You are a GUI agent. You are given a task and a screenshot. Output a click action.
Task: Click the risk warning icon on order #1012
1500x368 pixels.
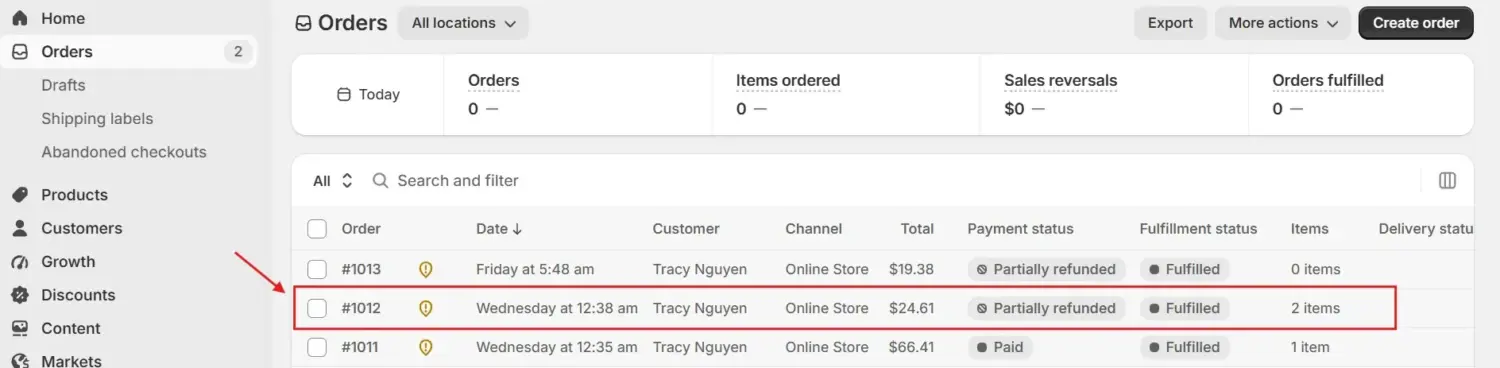(425, 308)
